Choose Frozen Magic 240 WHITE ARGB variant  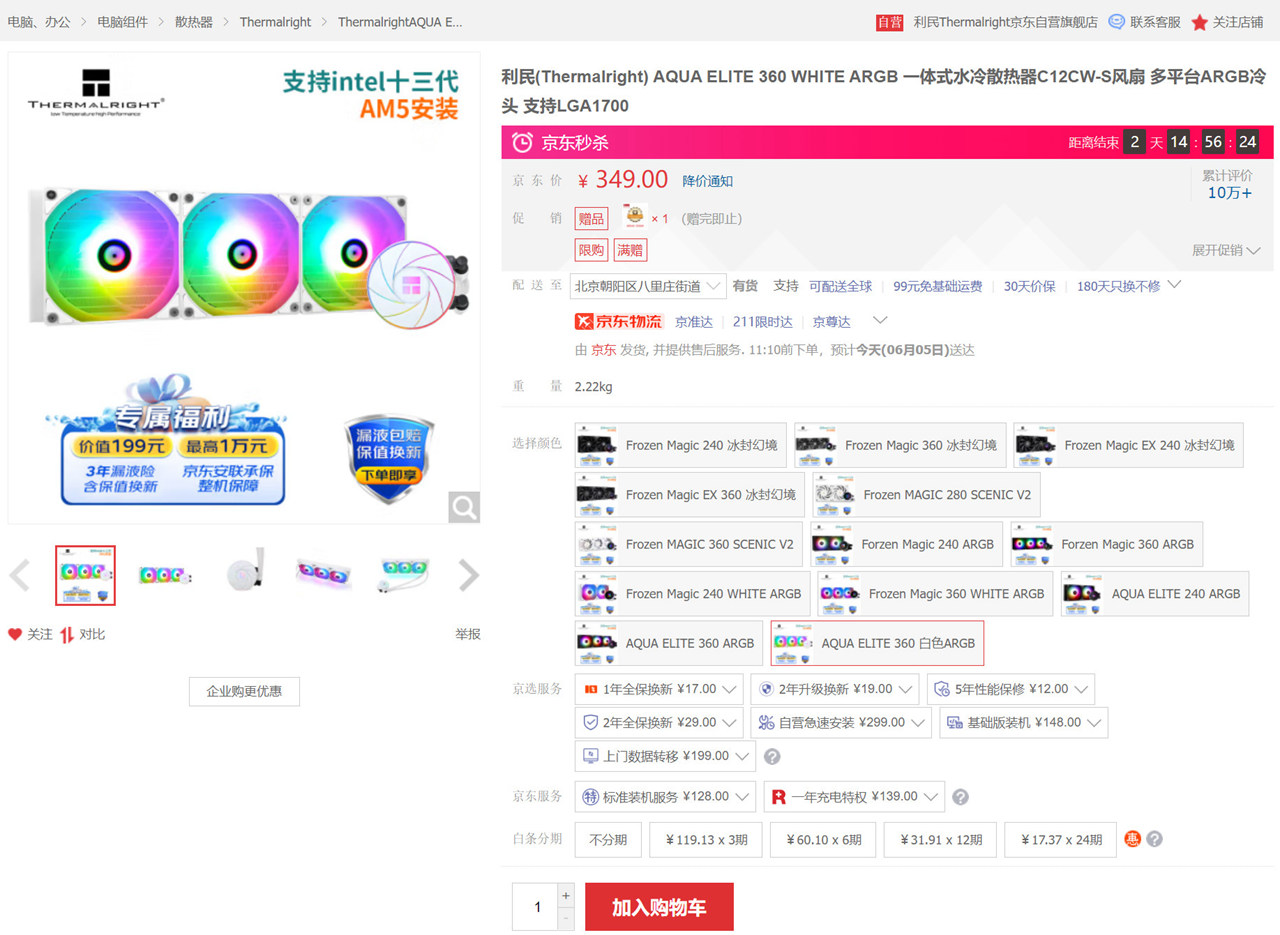click(x=693, y=593)
